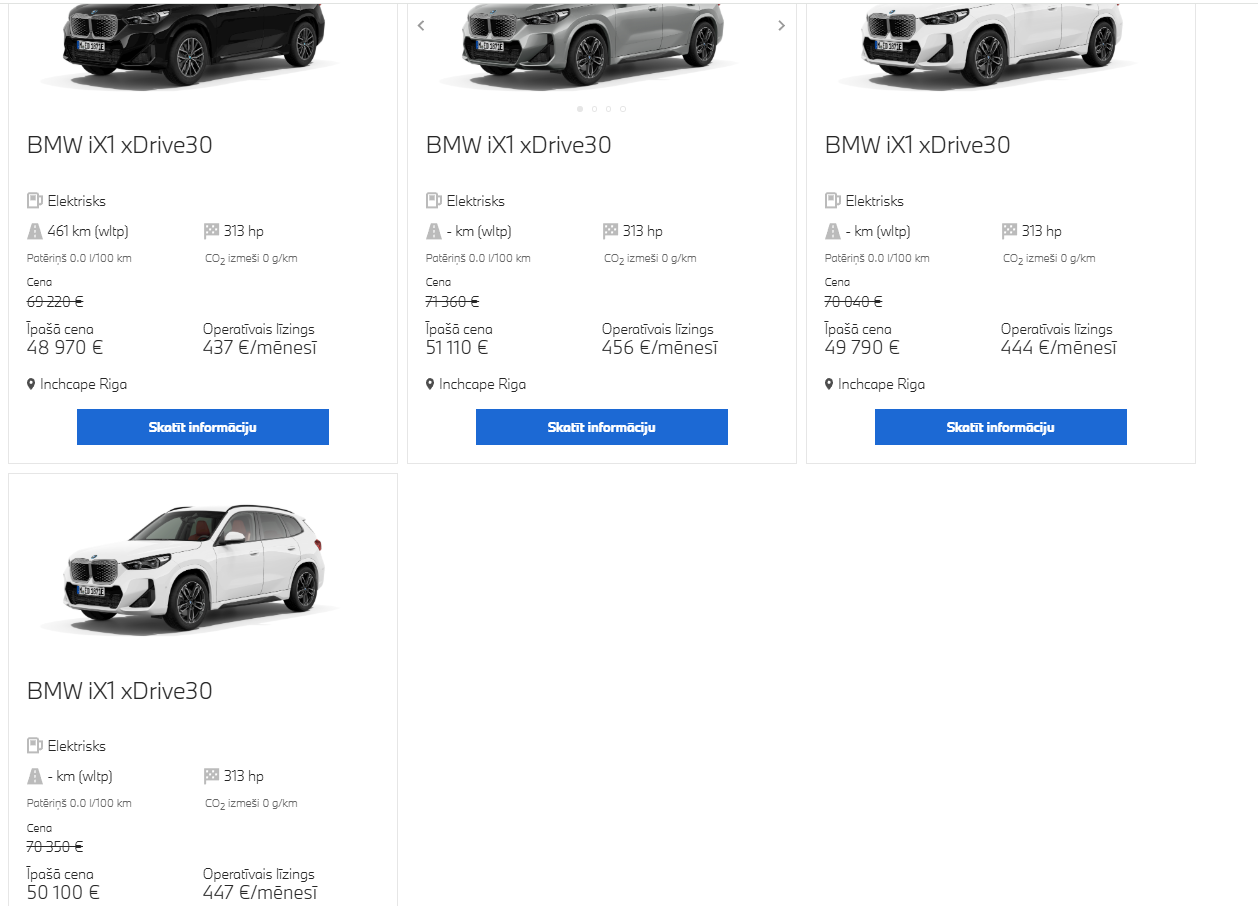Select the third carousel dot under silver car

point(608,108)
